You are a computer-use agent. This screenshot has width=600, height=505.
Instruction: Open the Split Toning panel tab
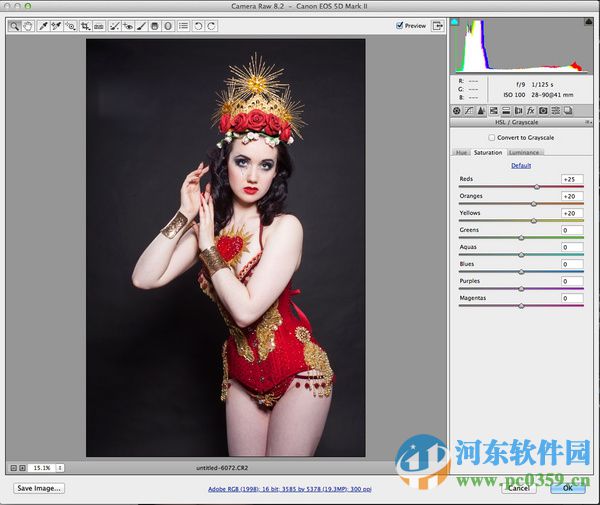pyautogui.click(x=506, y=111)
